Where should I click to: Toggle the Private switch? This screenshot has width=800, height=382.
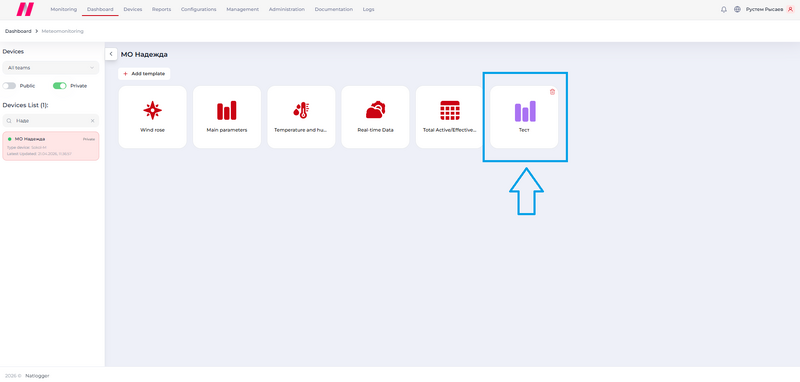point(60,86)
